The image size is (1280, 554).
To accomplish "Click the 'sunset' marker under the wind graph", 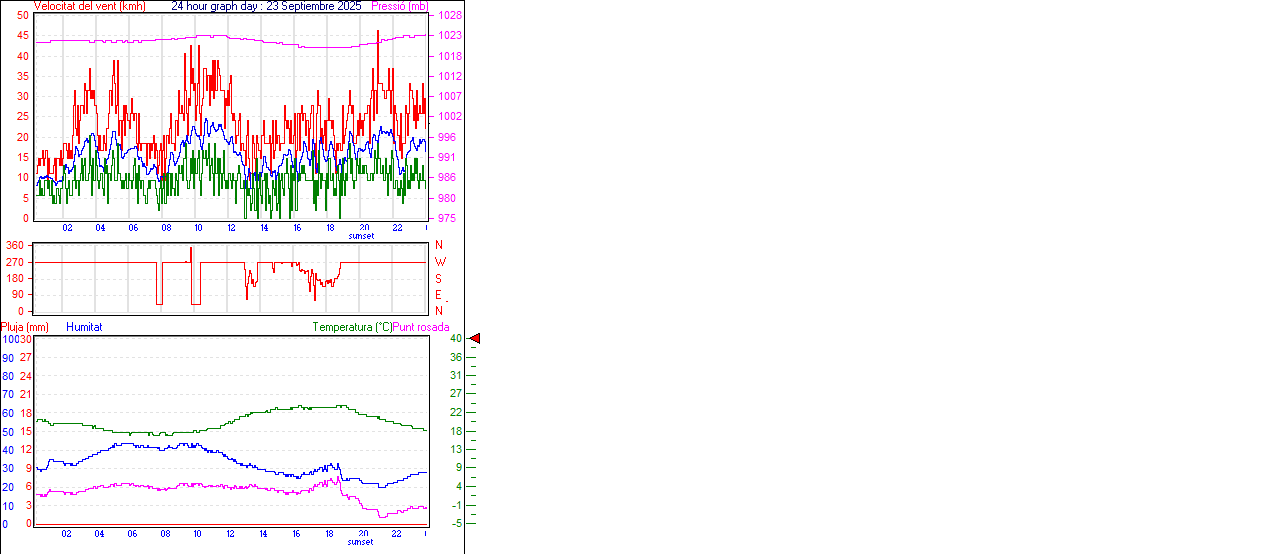I will [361, 236].
